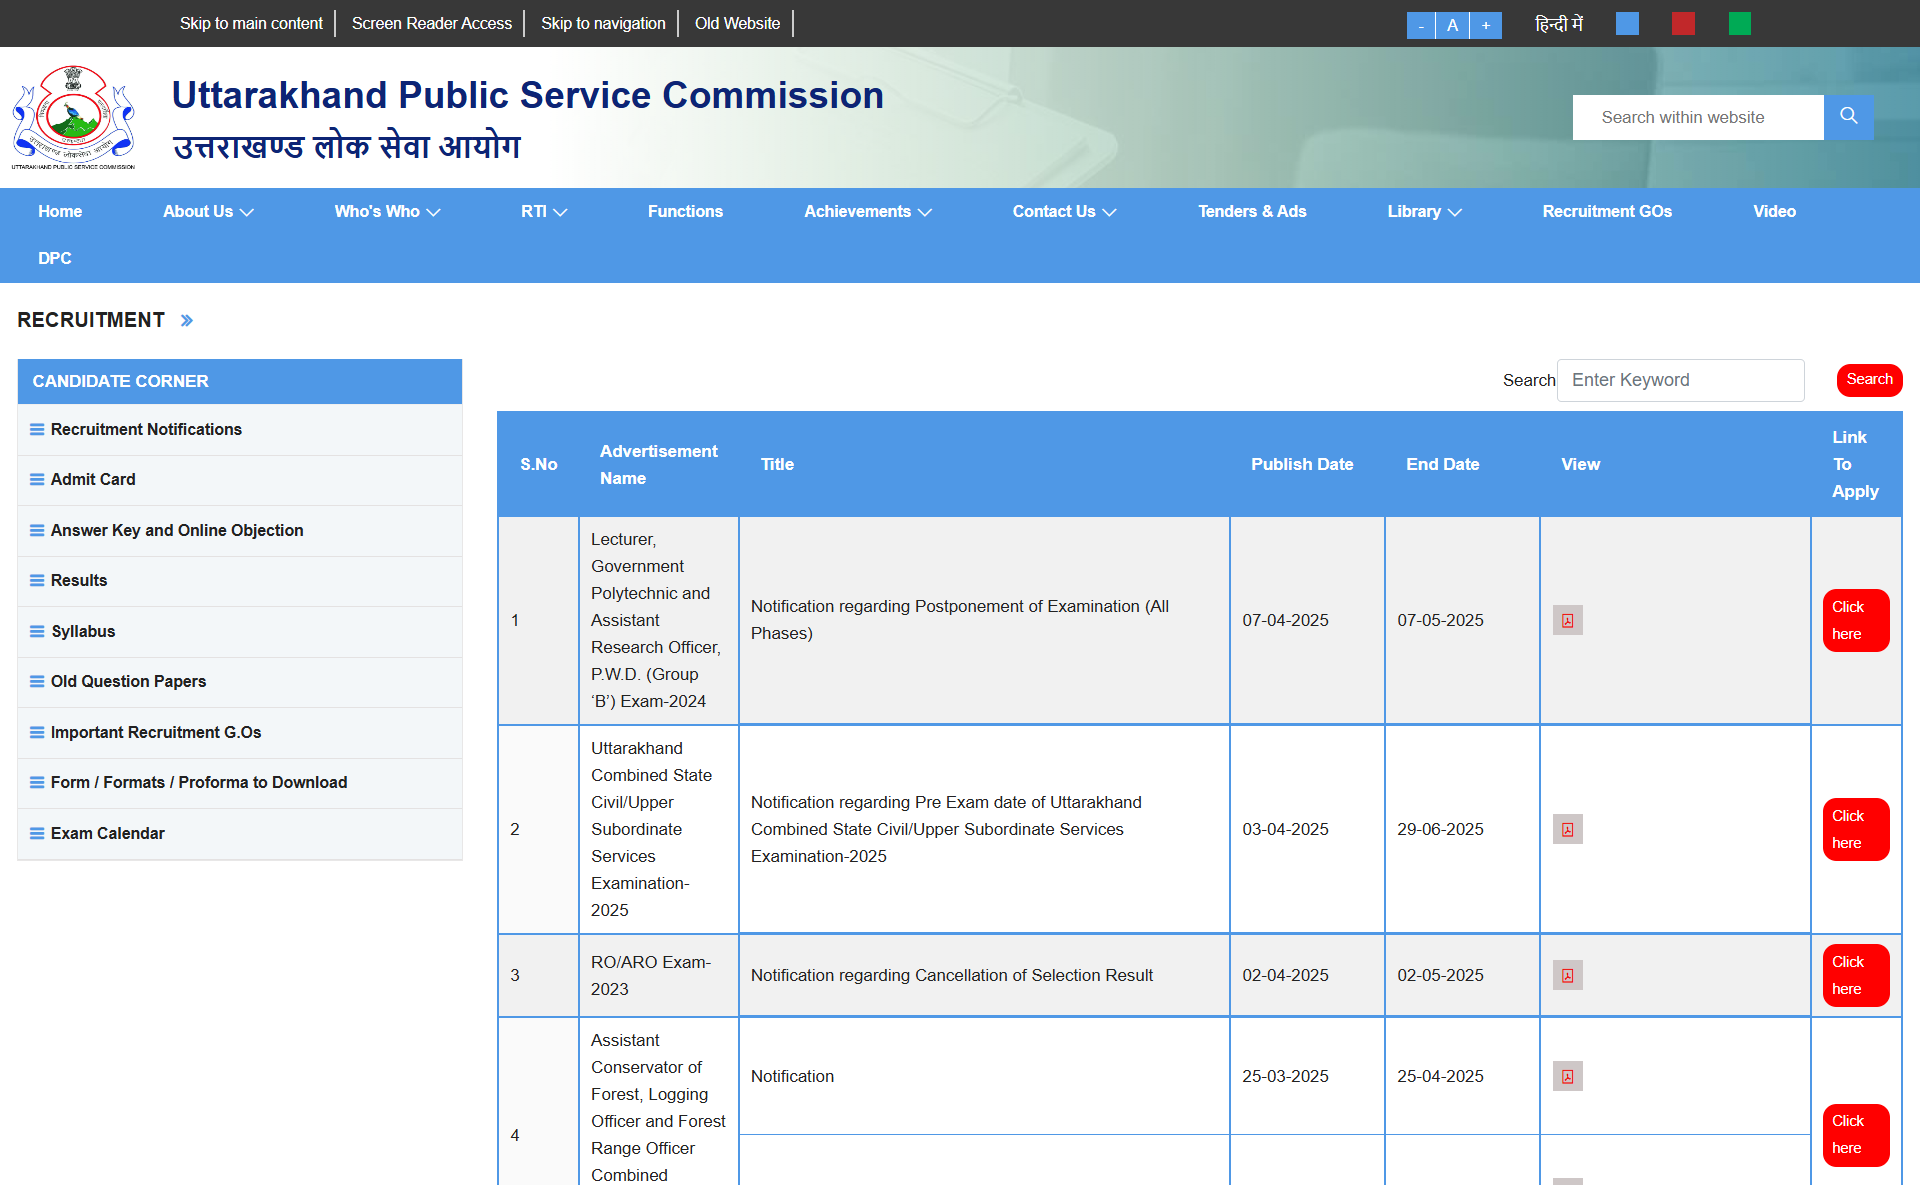Expand the Who's Who dropdown
The width and height of the screenshot is (1920, 1185).
click(x=387, y=212)
